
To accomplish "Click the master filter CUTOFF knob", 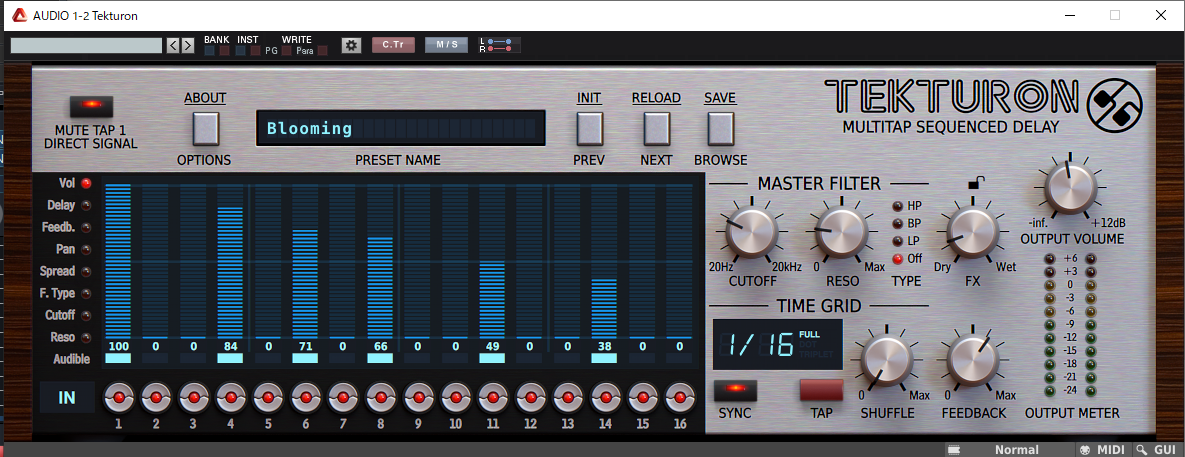I will point(751,233).
